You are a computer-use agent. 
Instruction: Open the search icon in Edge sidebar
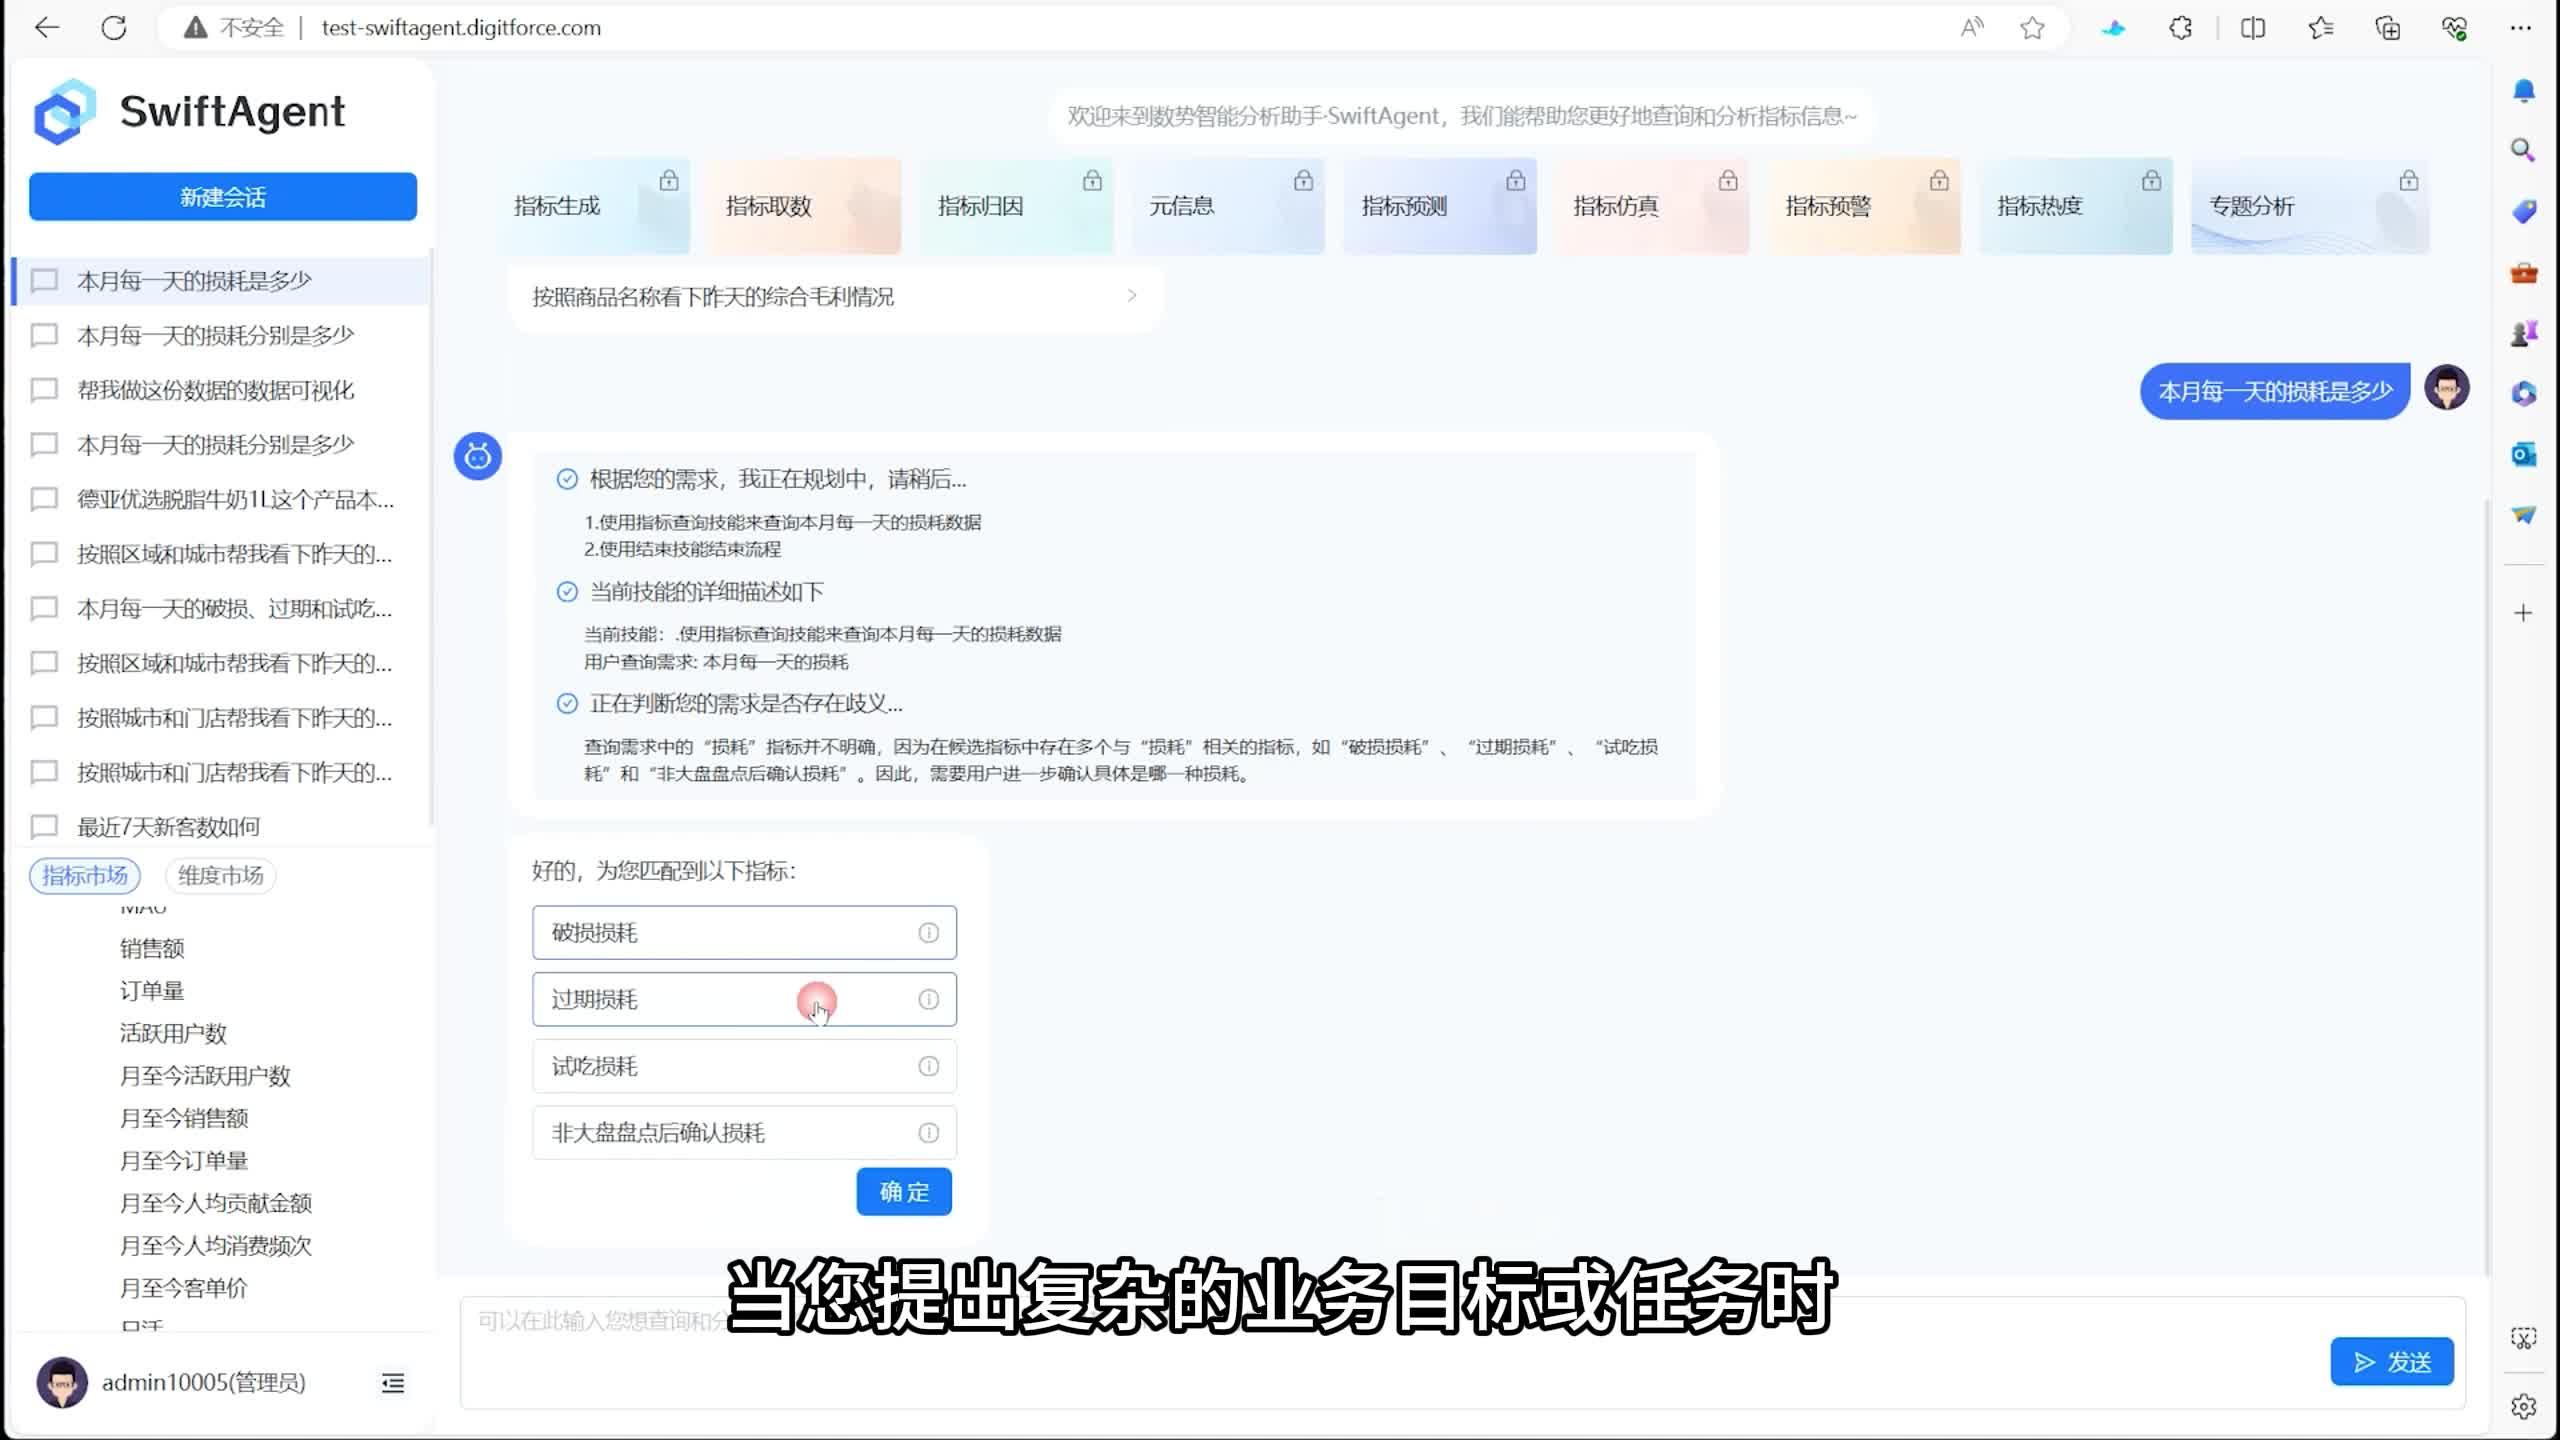(2523, 148)
